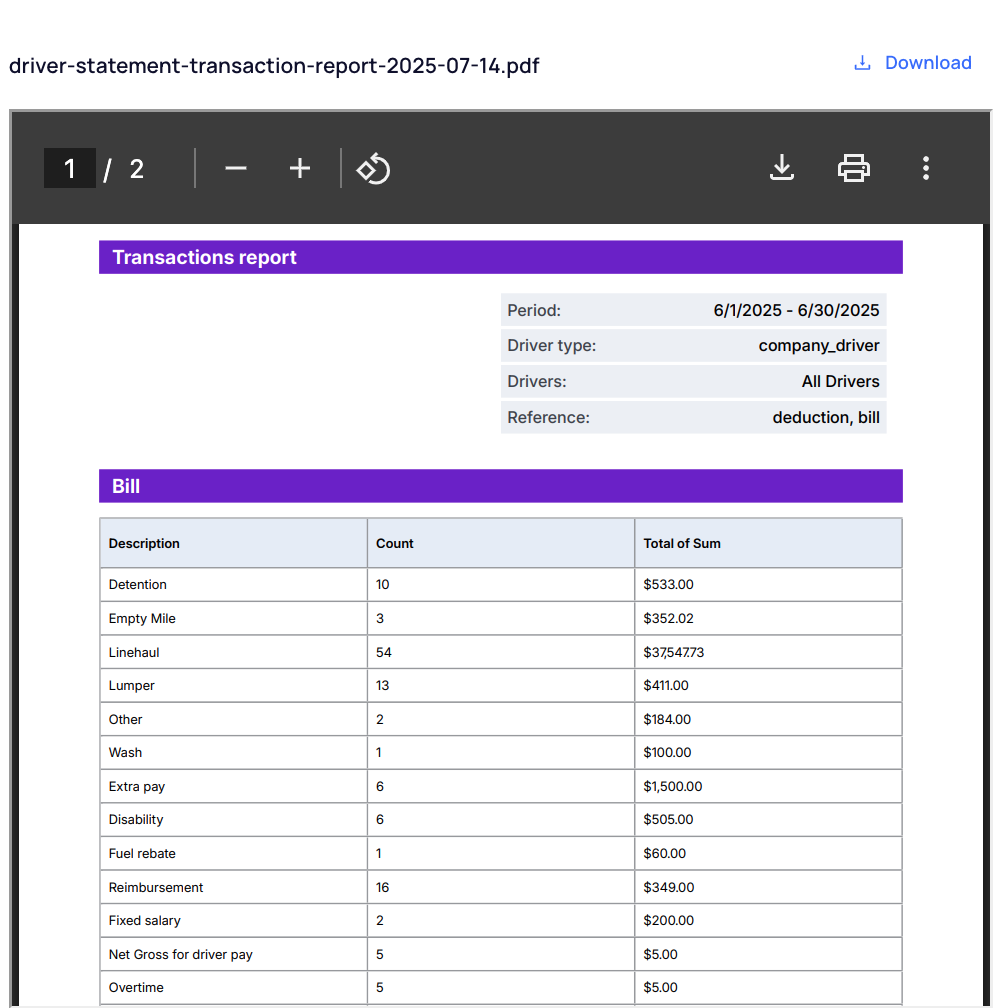Viewport: 997px width, 1008px height.
Task: Click the Reimbursement count 16
Action: click(x=382, y=888)
